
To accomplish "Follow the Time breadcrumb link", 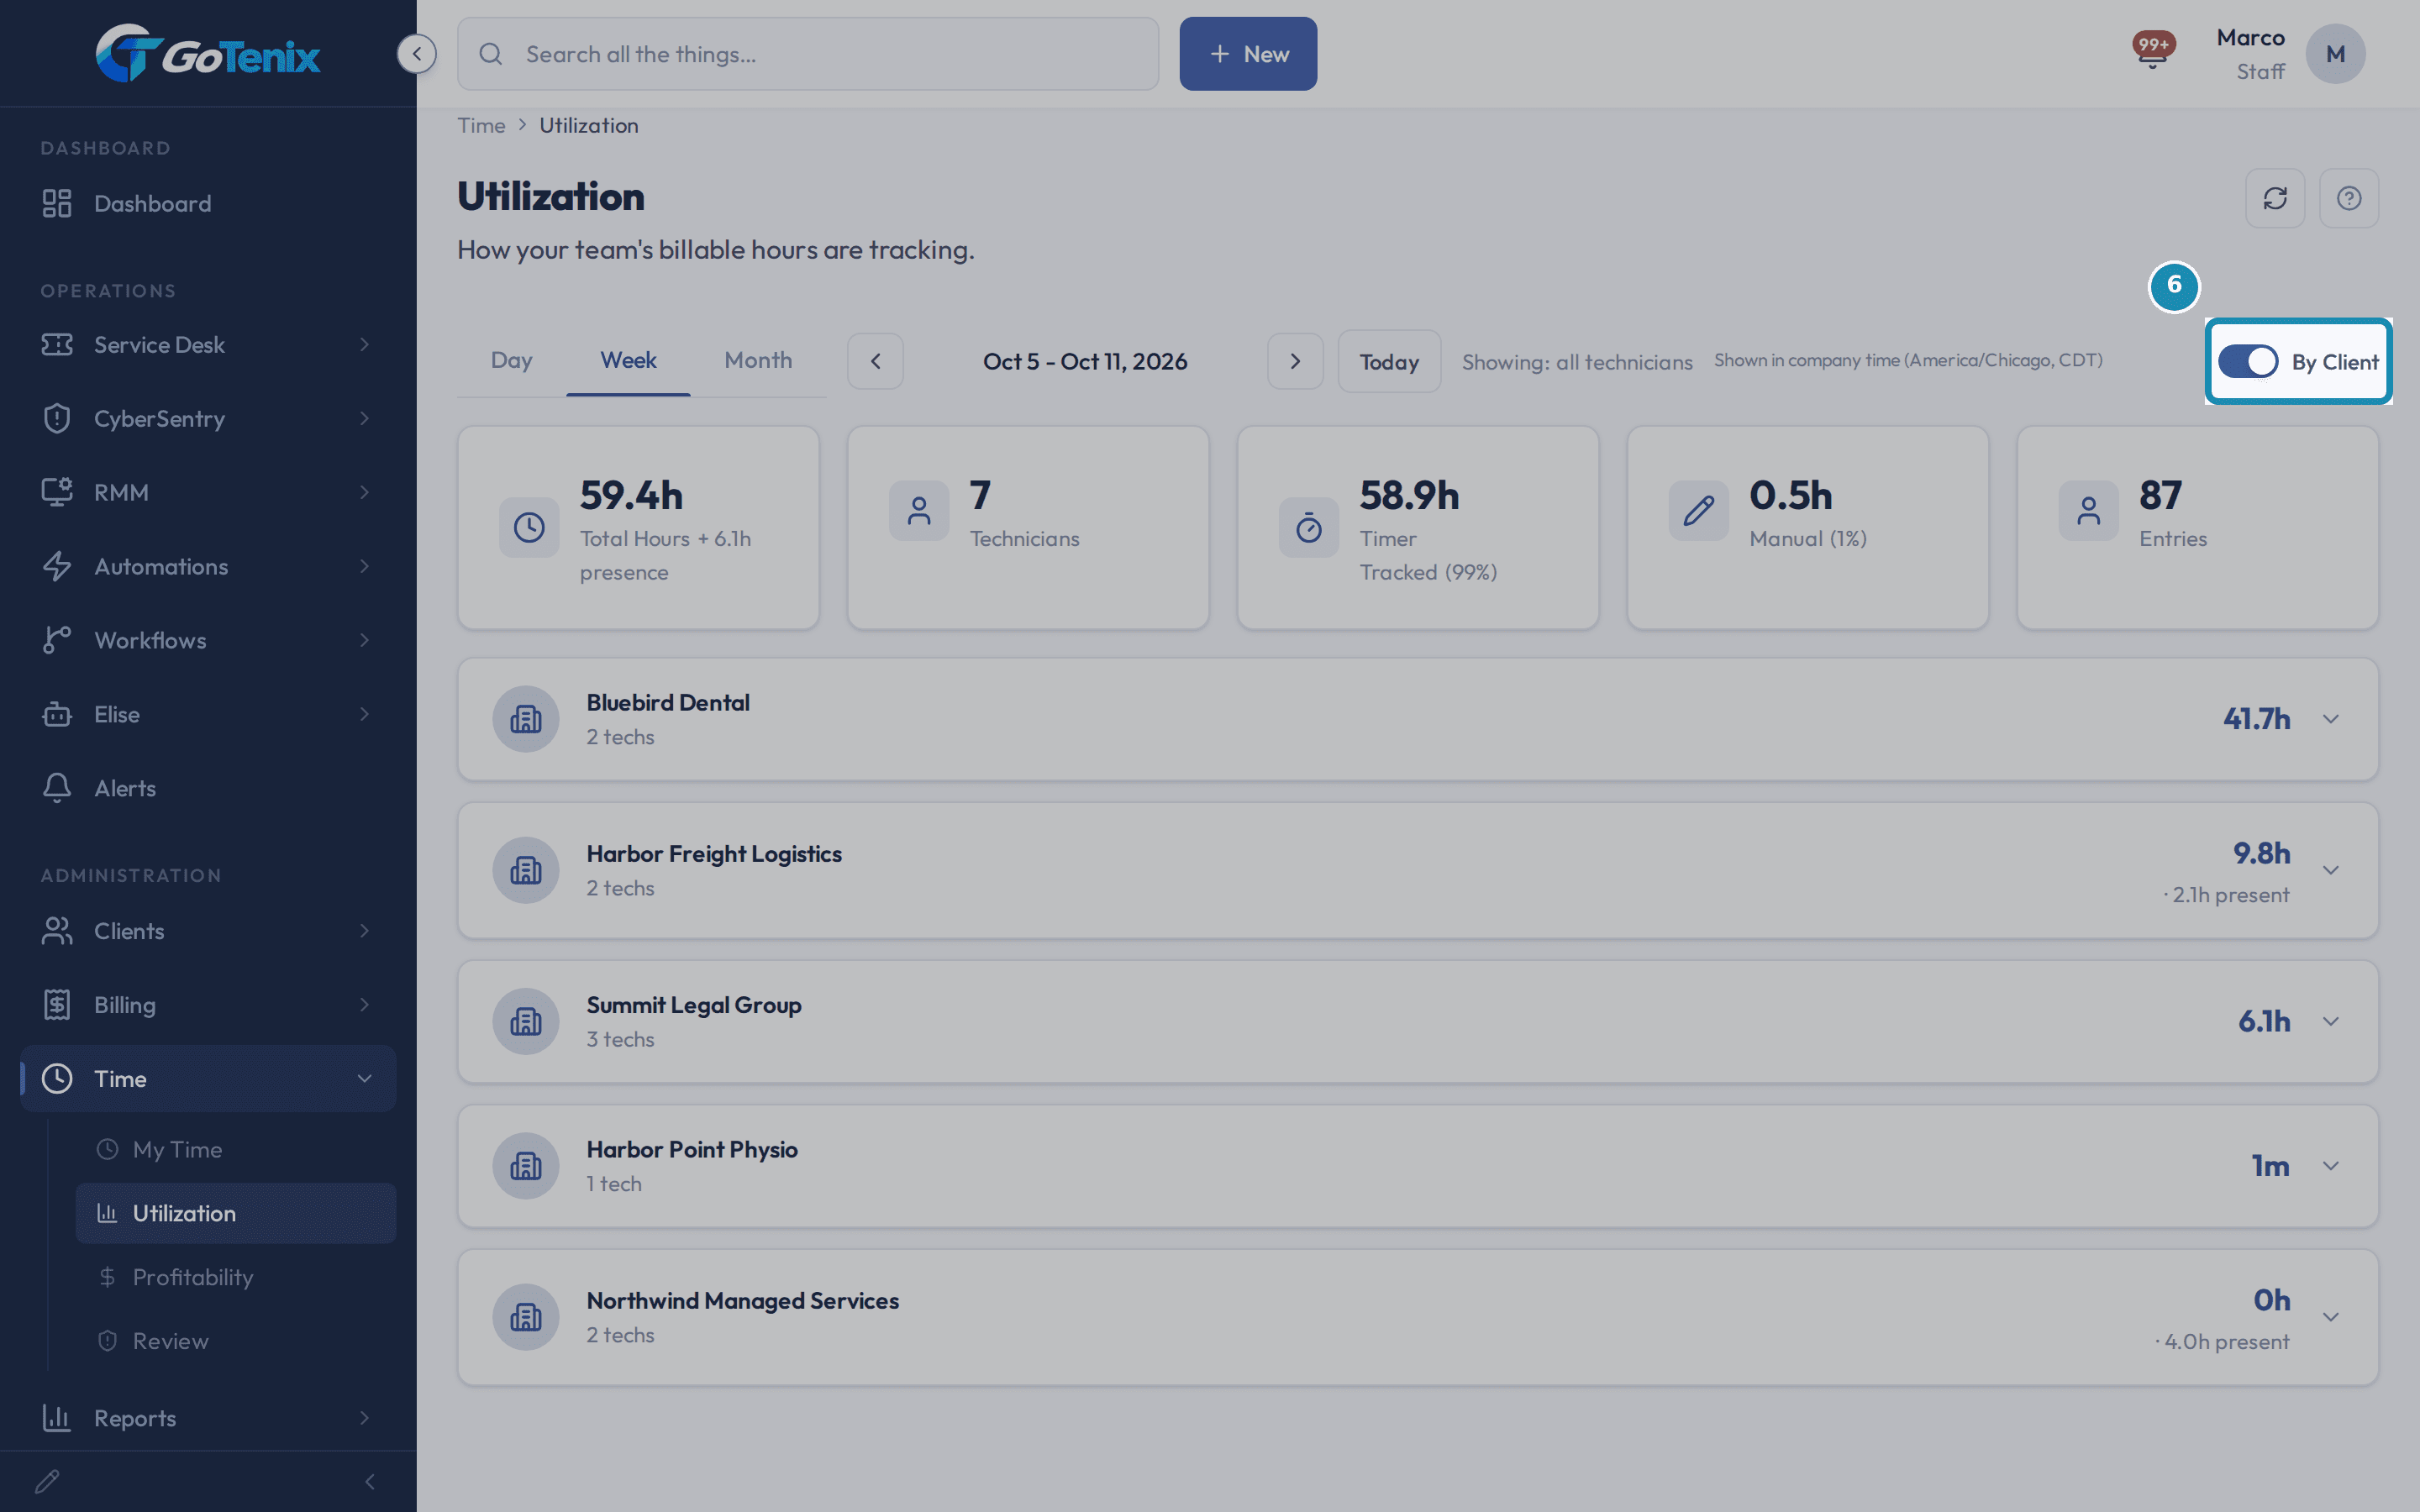I will coord(481,125).
